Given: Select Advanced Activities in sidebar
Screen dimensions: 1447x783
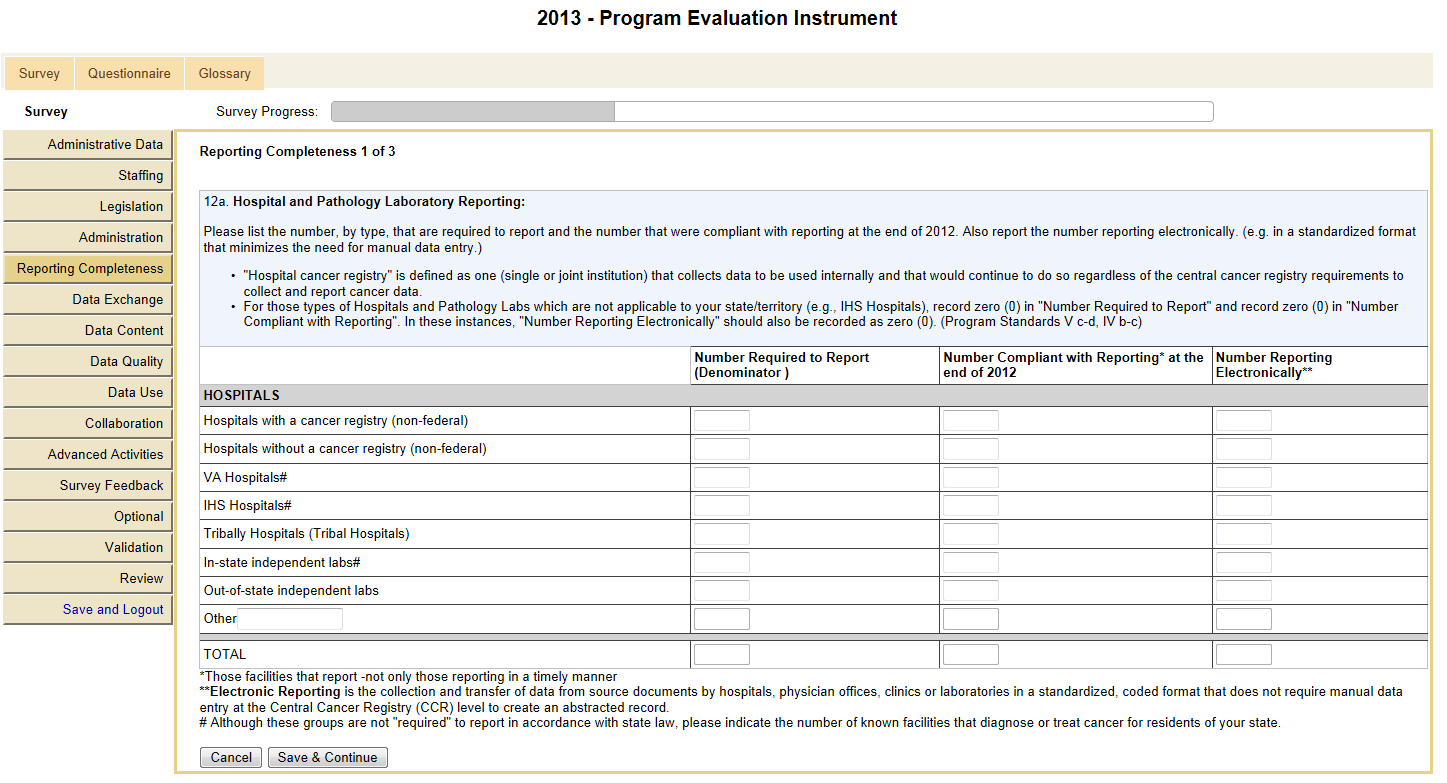Looking at the screenshot, I should pyautogui.click(x=88, y=455).
